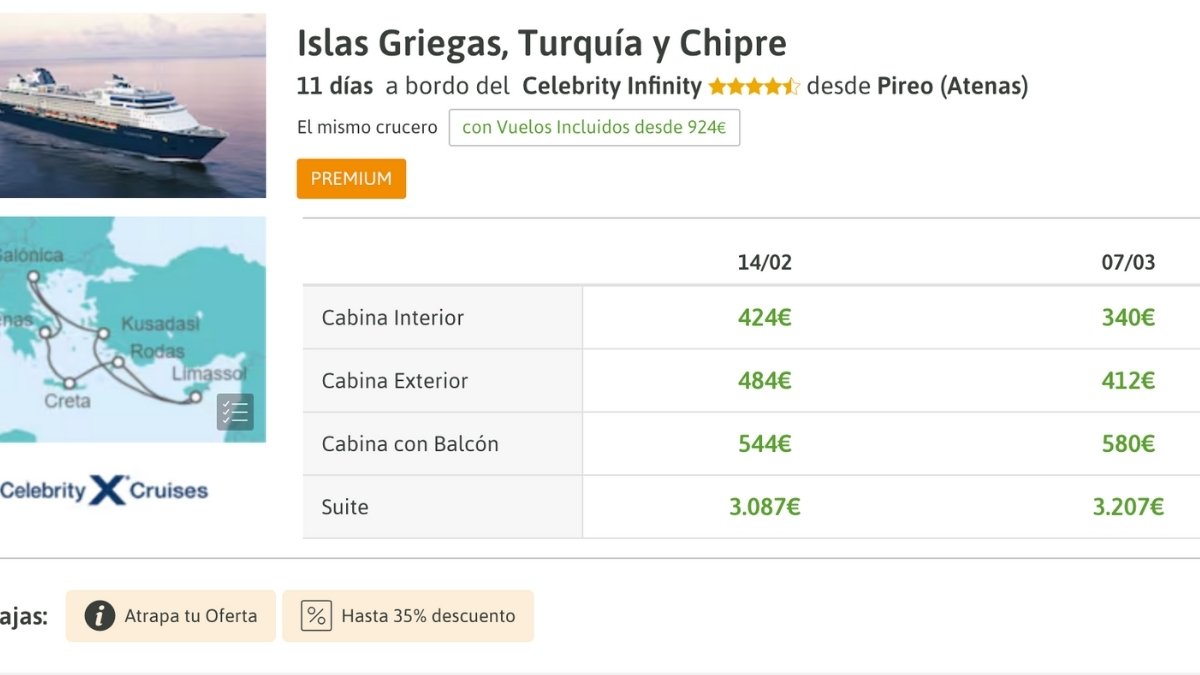Select 340€ Cabina Interior price for 07/03

pyautogui.click(x=1128, y=318)
